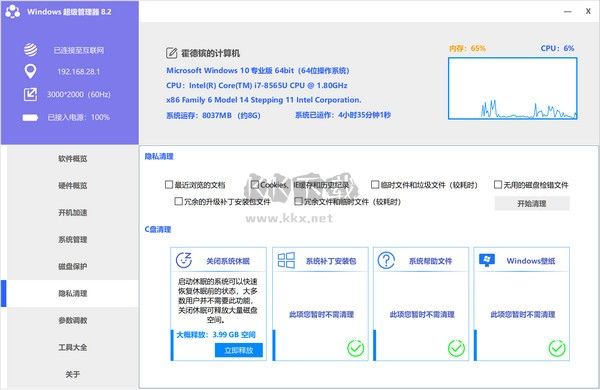The height and width of the screenshot is (390, 600).
Task: Select the 隐私清理 sidebar item
Action: pos(73,294)
